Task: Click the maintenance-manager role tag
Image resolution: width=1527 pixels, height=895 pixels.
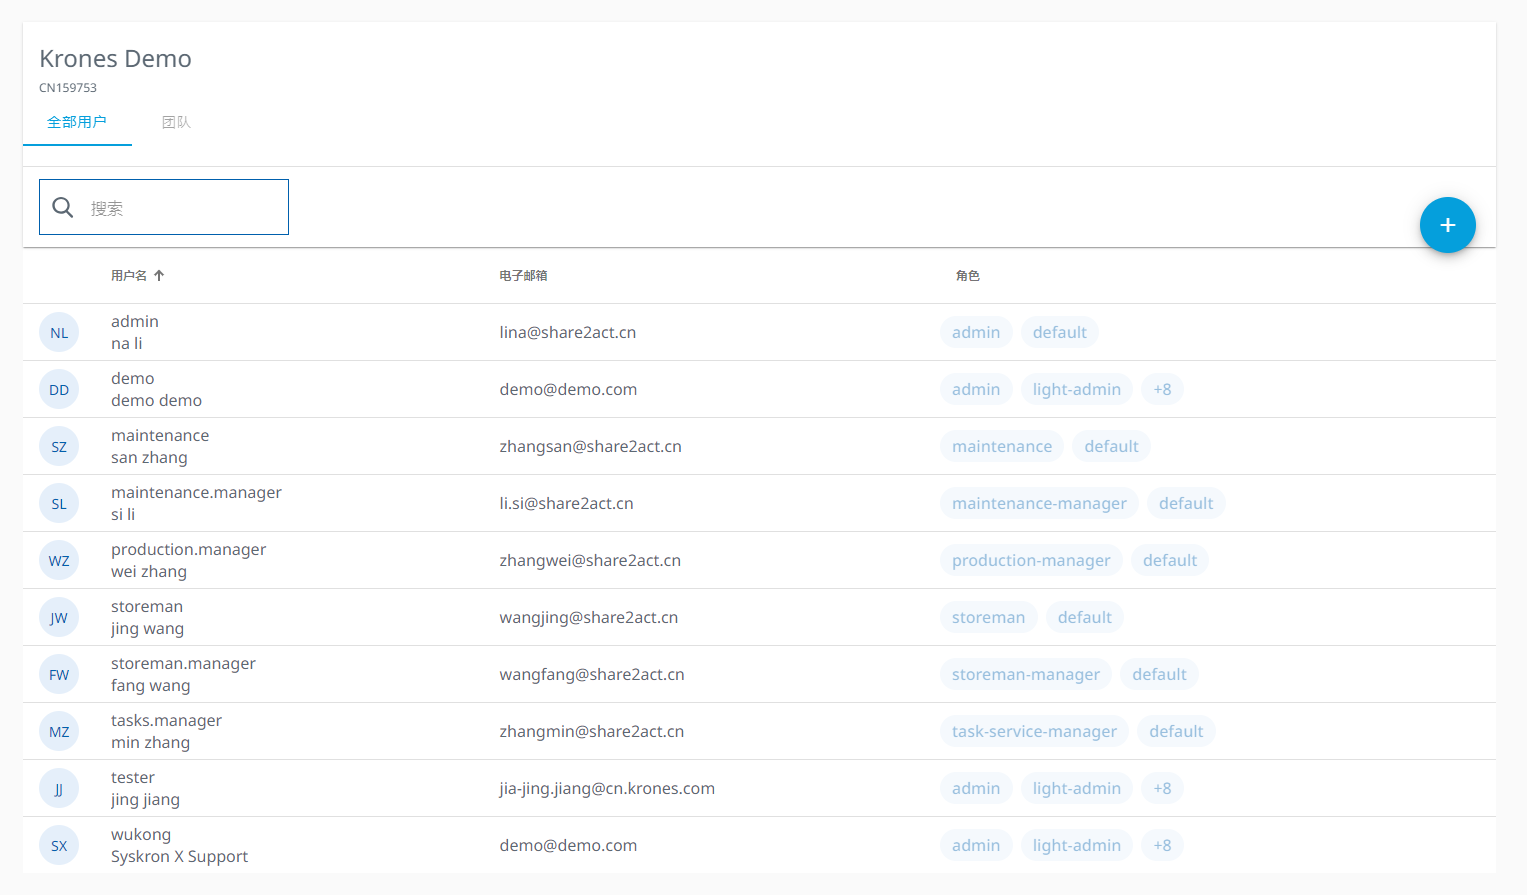Action: coord(1038,504)
